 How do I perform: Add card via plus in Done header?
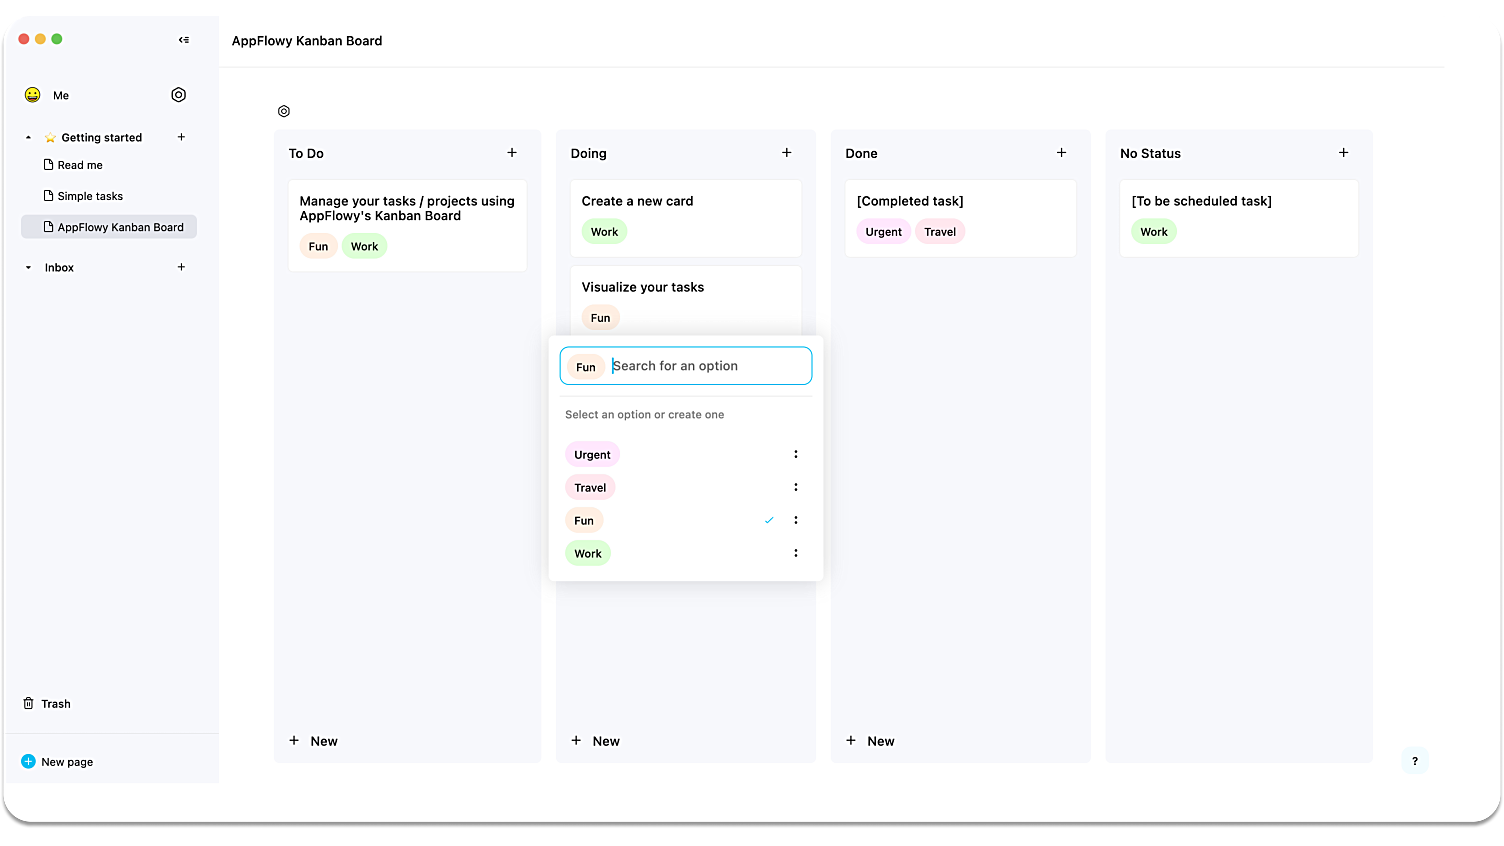pyautogui.click(x=1062, y=153)
